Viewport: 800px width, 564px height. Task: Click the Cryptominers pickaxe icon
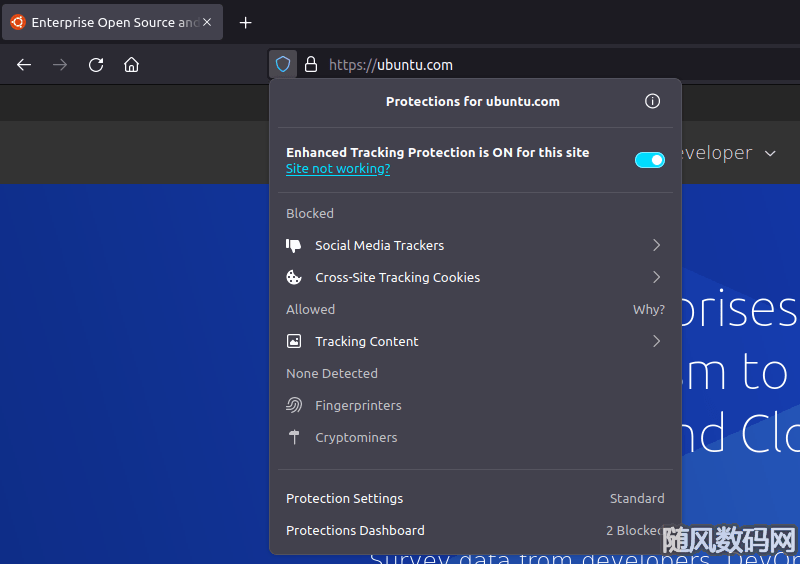pyautogui.click(x=294, y=437)
